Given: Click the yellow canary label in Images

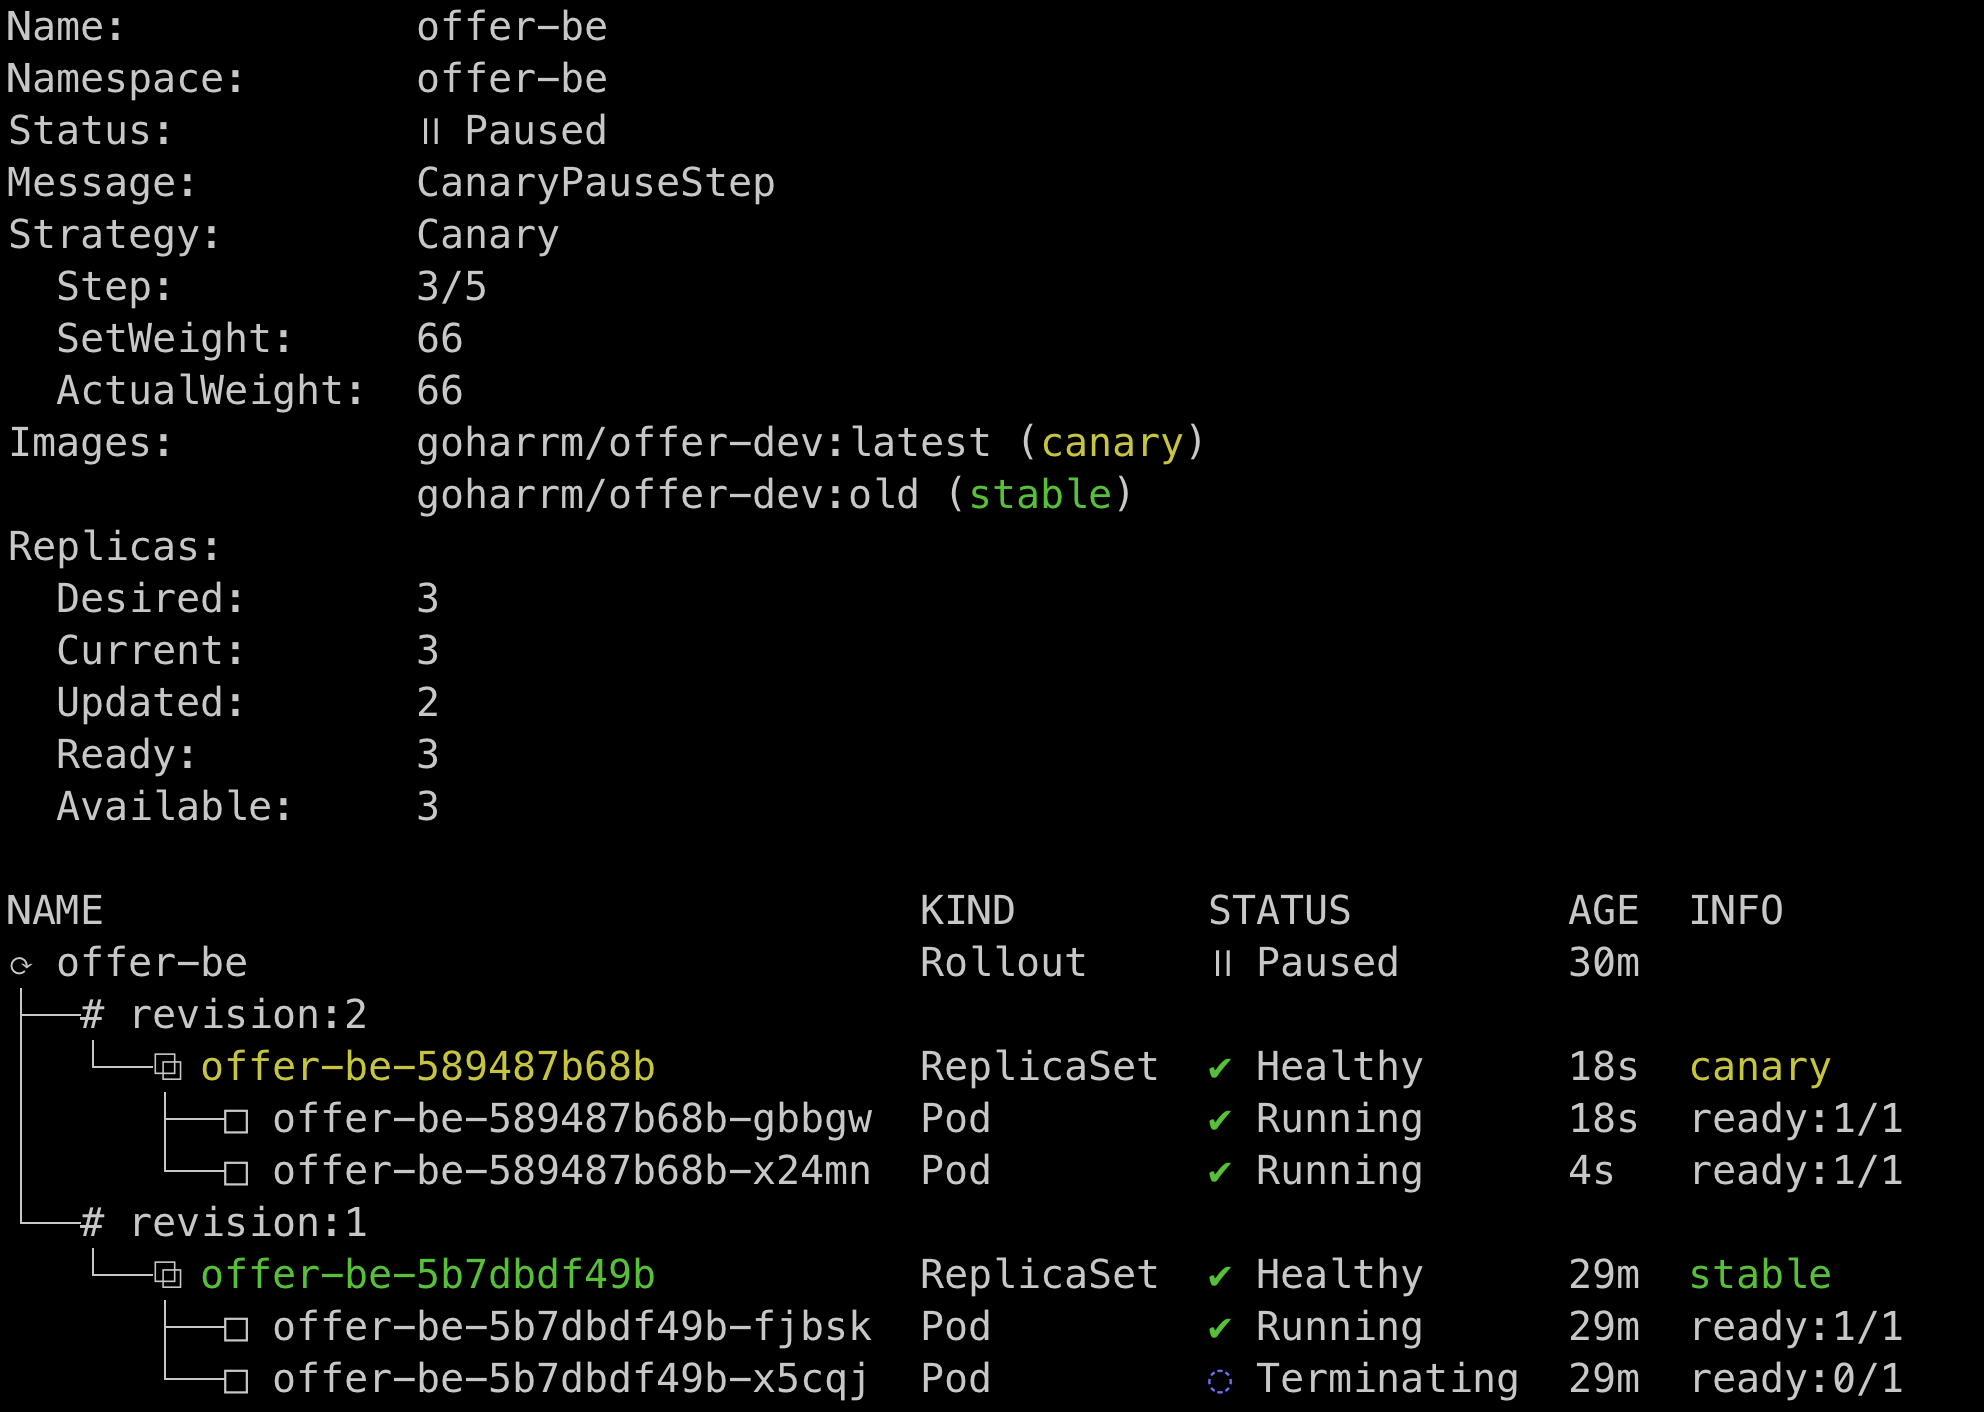Looking at the screenshot, I should tap(1111, 443).
